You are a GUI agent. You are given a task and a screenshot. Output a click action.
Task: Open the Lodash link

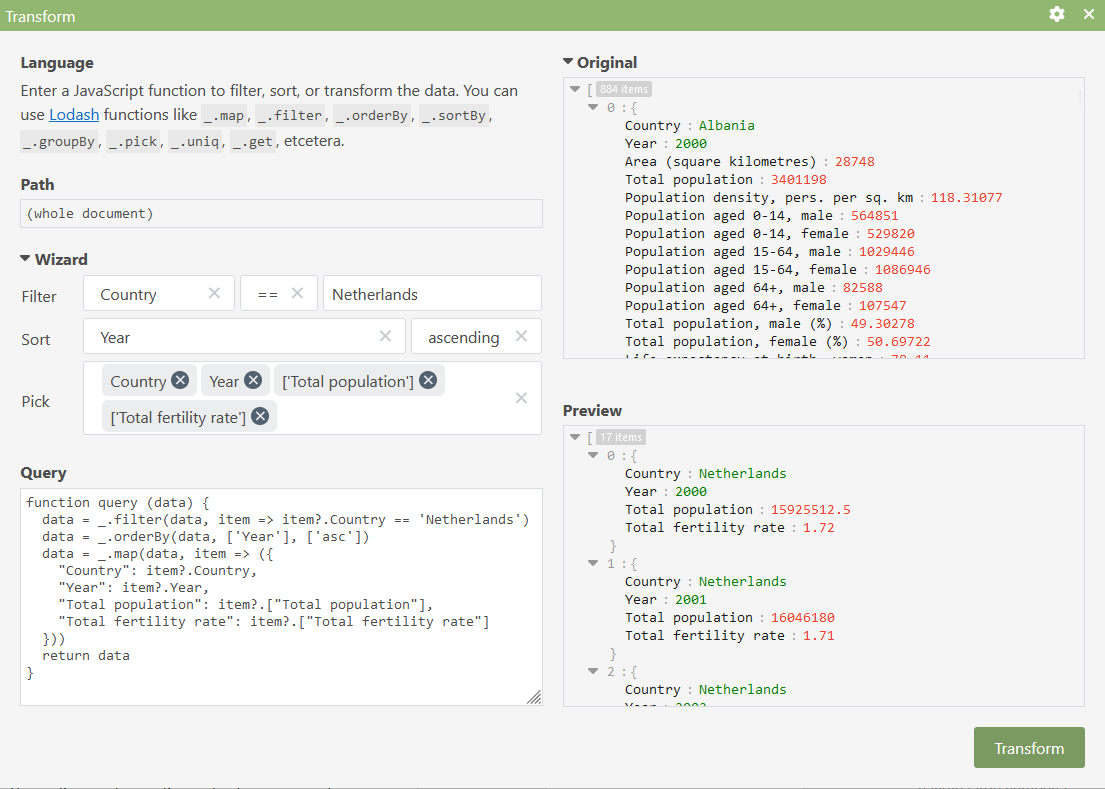74,114
